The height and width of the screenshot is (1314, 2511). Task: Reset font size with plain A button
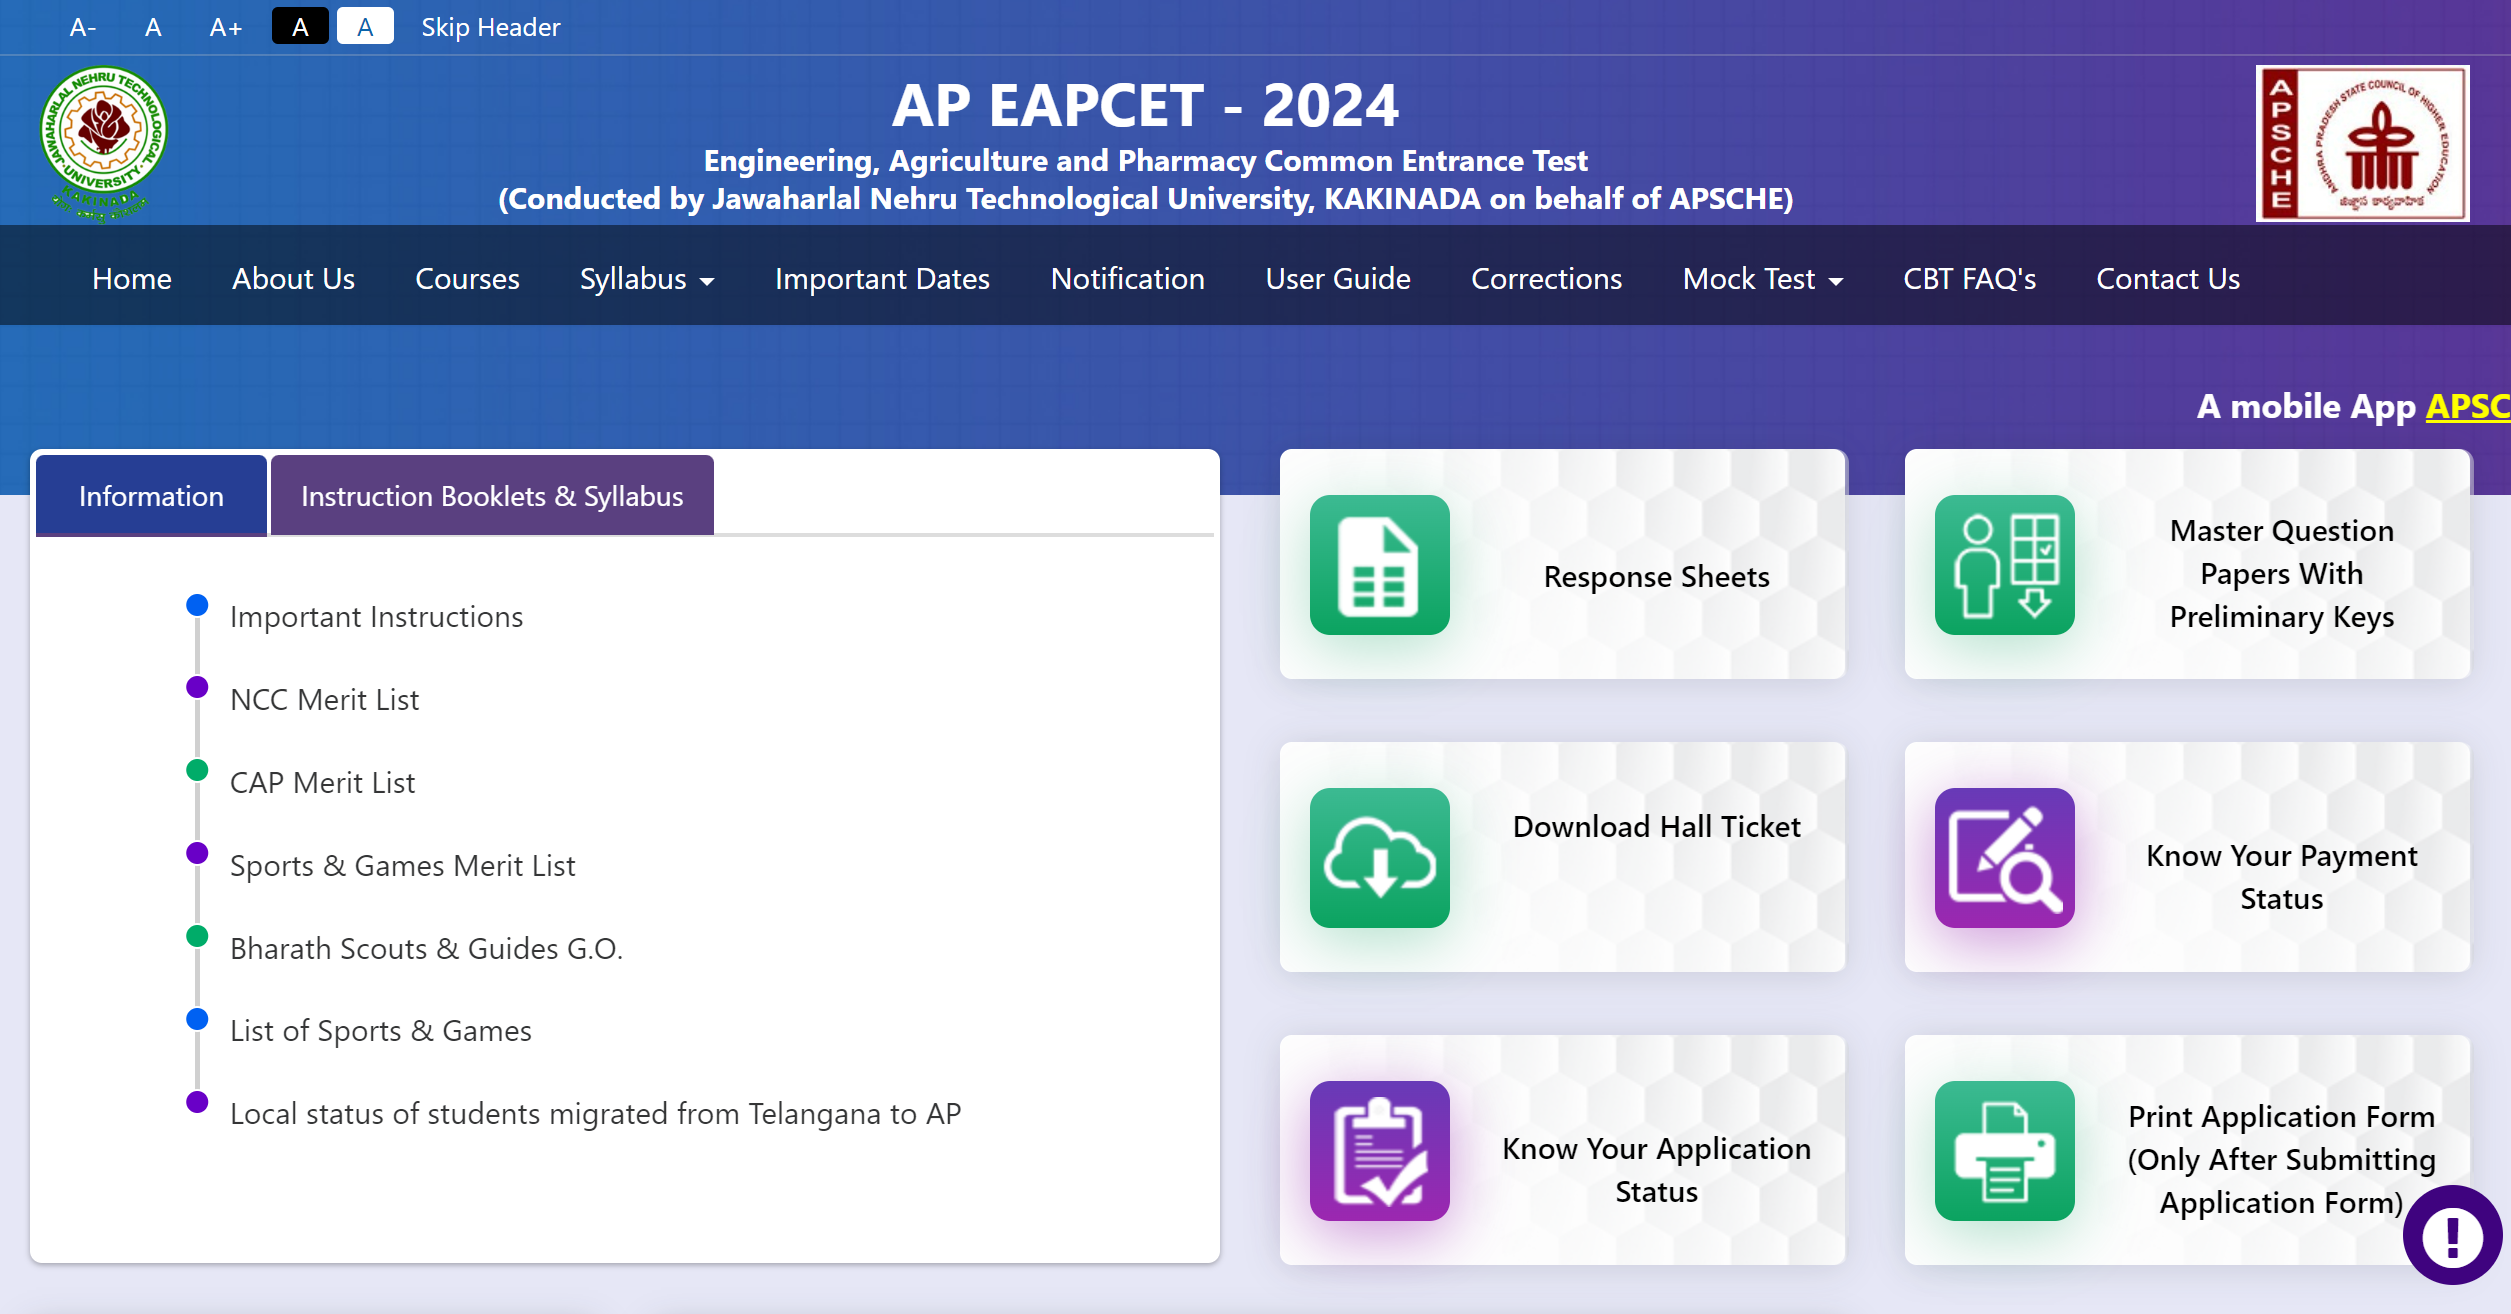click(x=153, y=27)
